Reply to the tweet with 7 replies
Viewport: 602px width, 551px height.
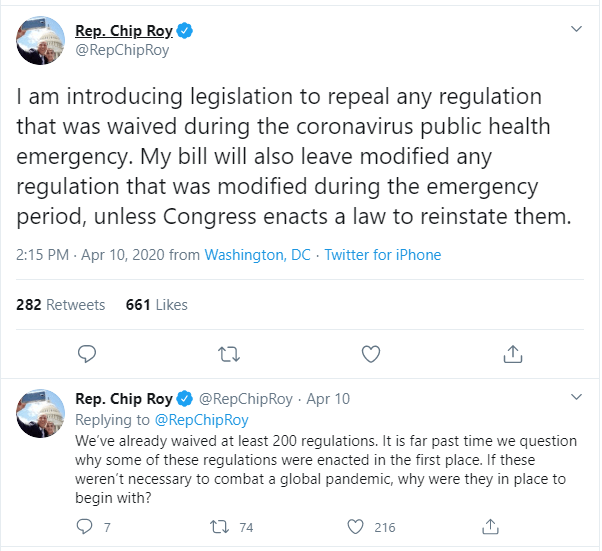click(84, 527)
